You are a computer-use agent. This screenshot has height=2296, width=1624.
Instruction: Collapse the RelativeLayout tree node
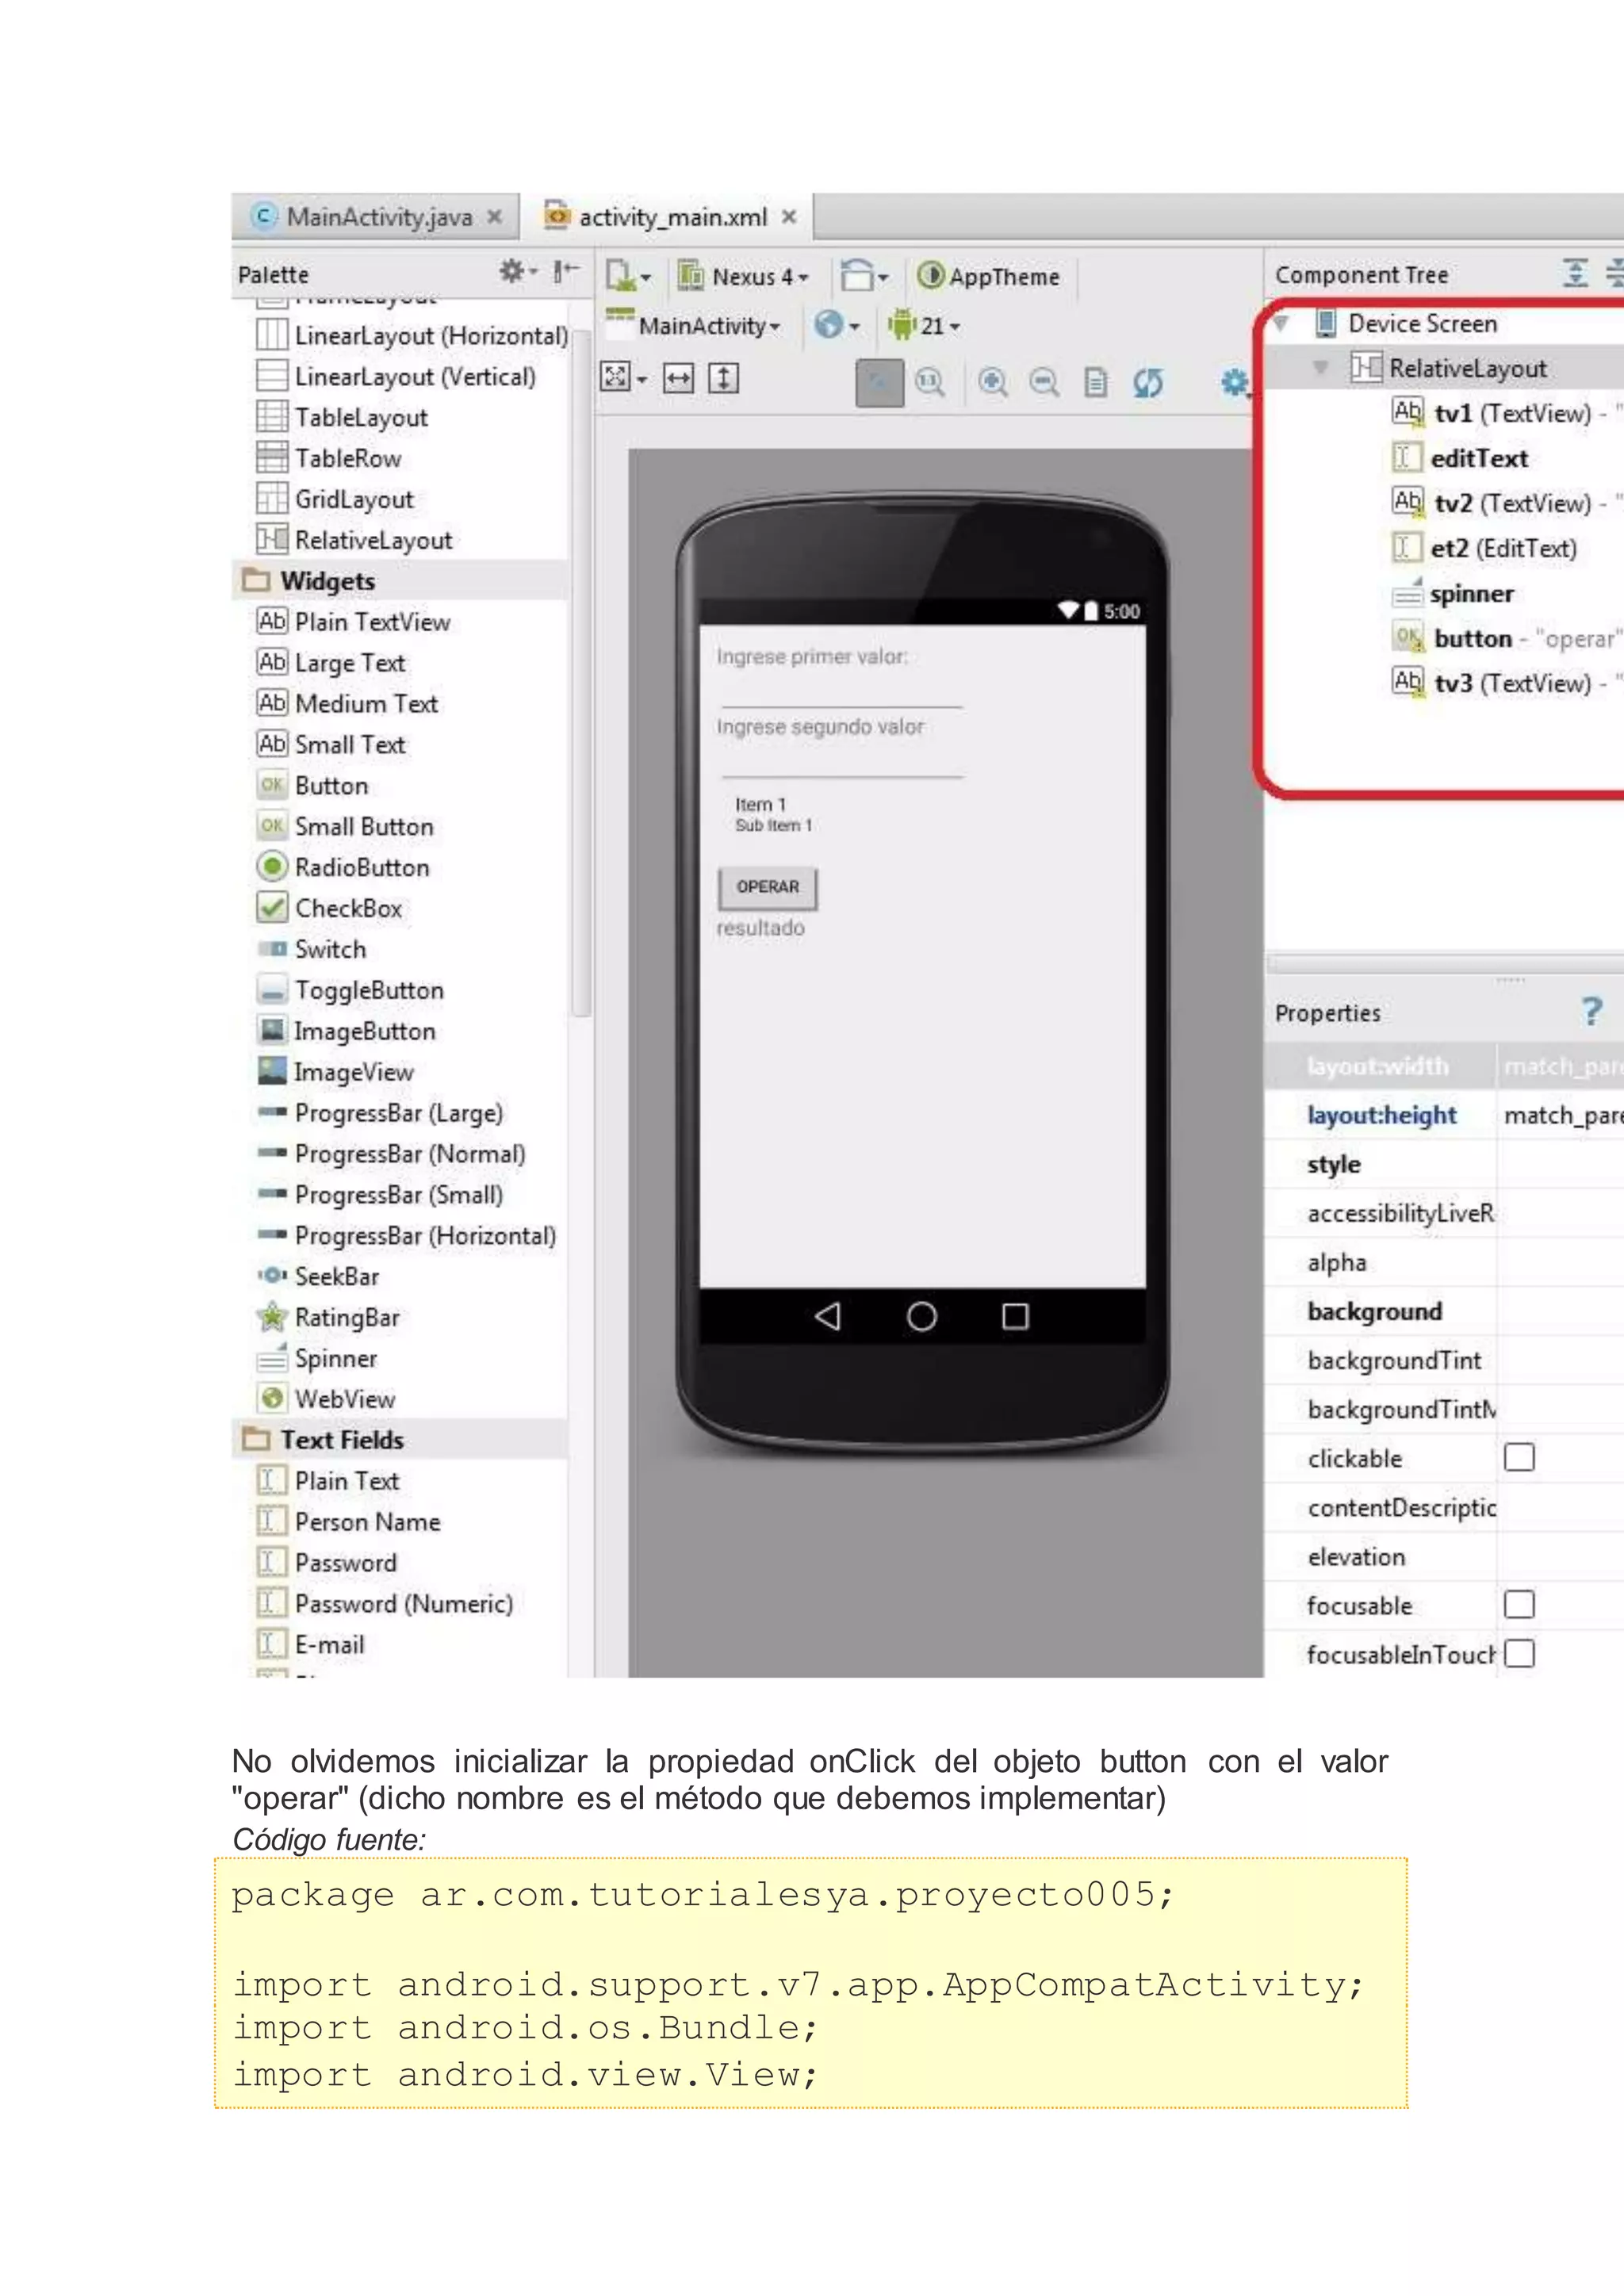tap(1321, 368)
